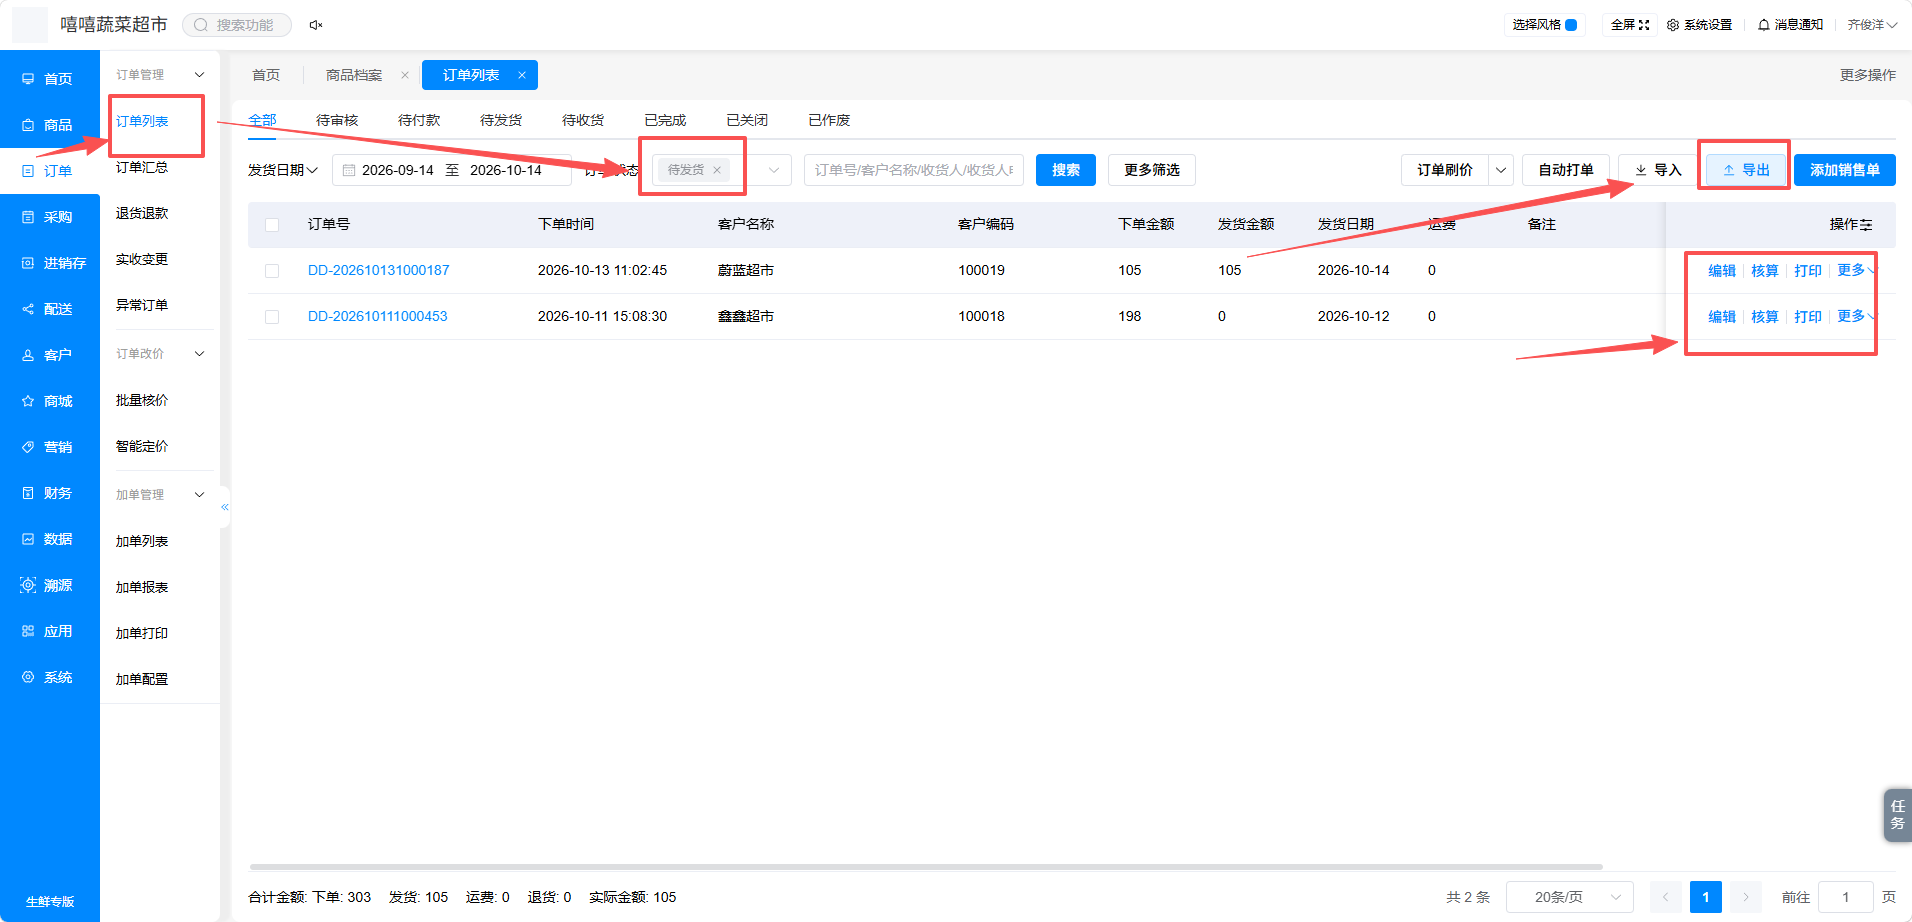Remove the 待发货 filter tag
Image resolution: width=1912 pixels, height=922 pixels.
click(717, 170)
